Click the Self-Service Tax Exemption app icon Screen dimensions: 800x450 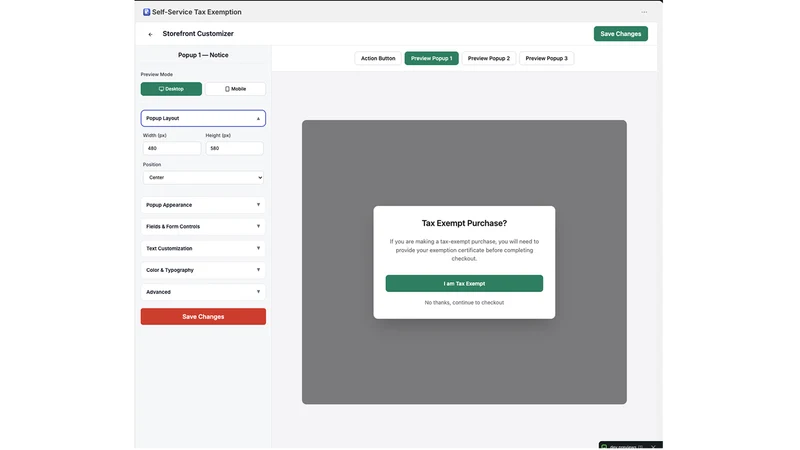(x=146, y=12)
